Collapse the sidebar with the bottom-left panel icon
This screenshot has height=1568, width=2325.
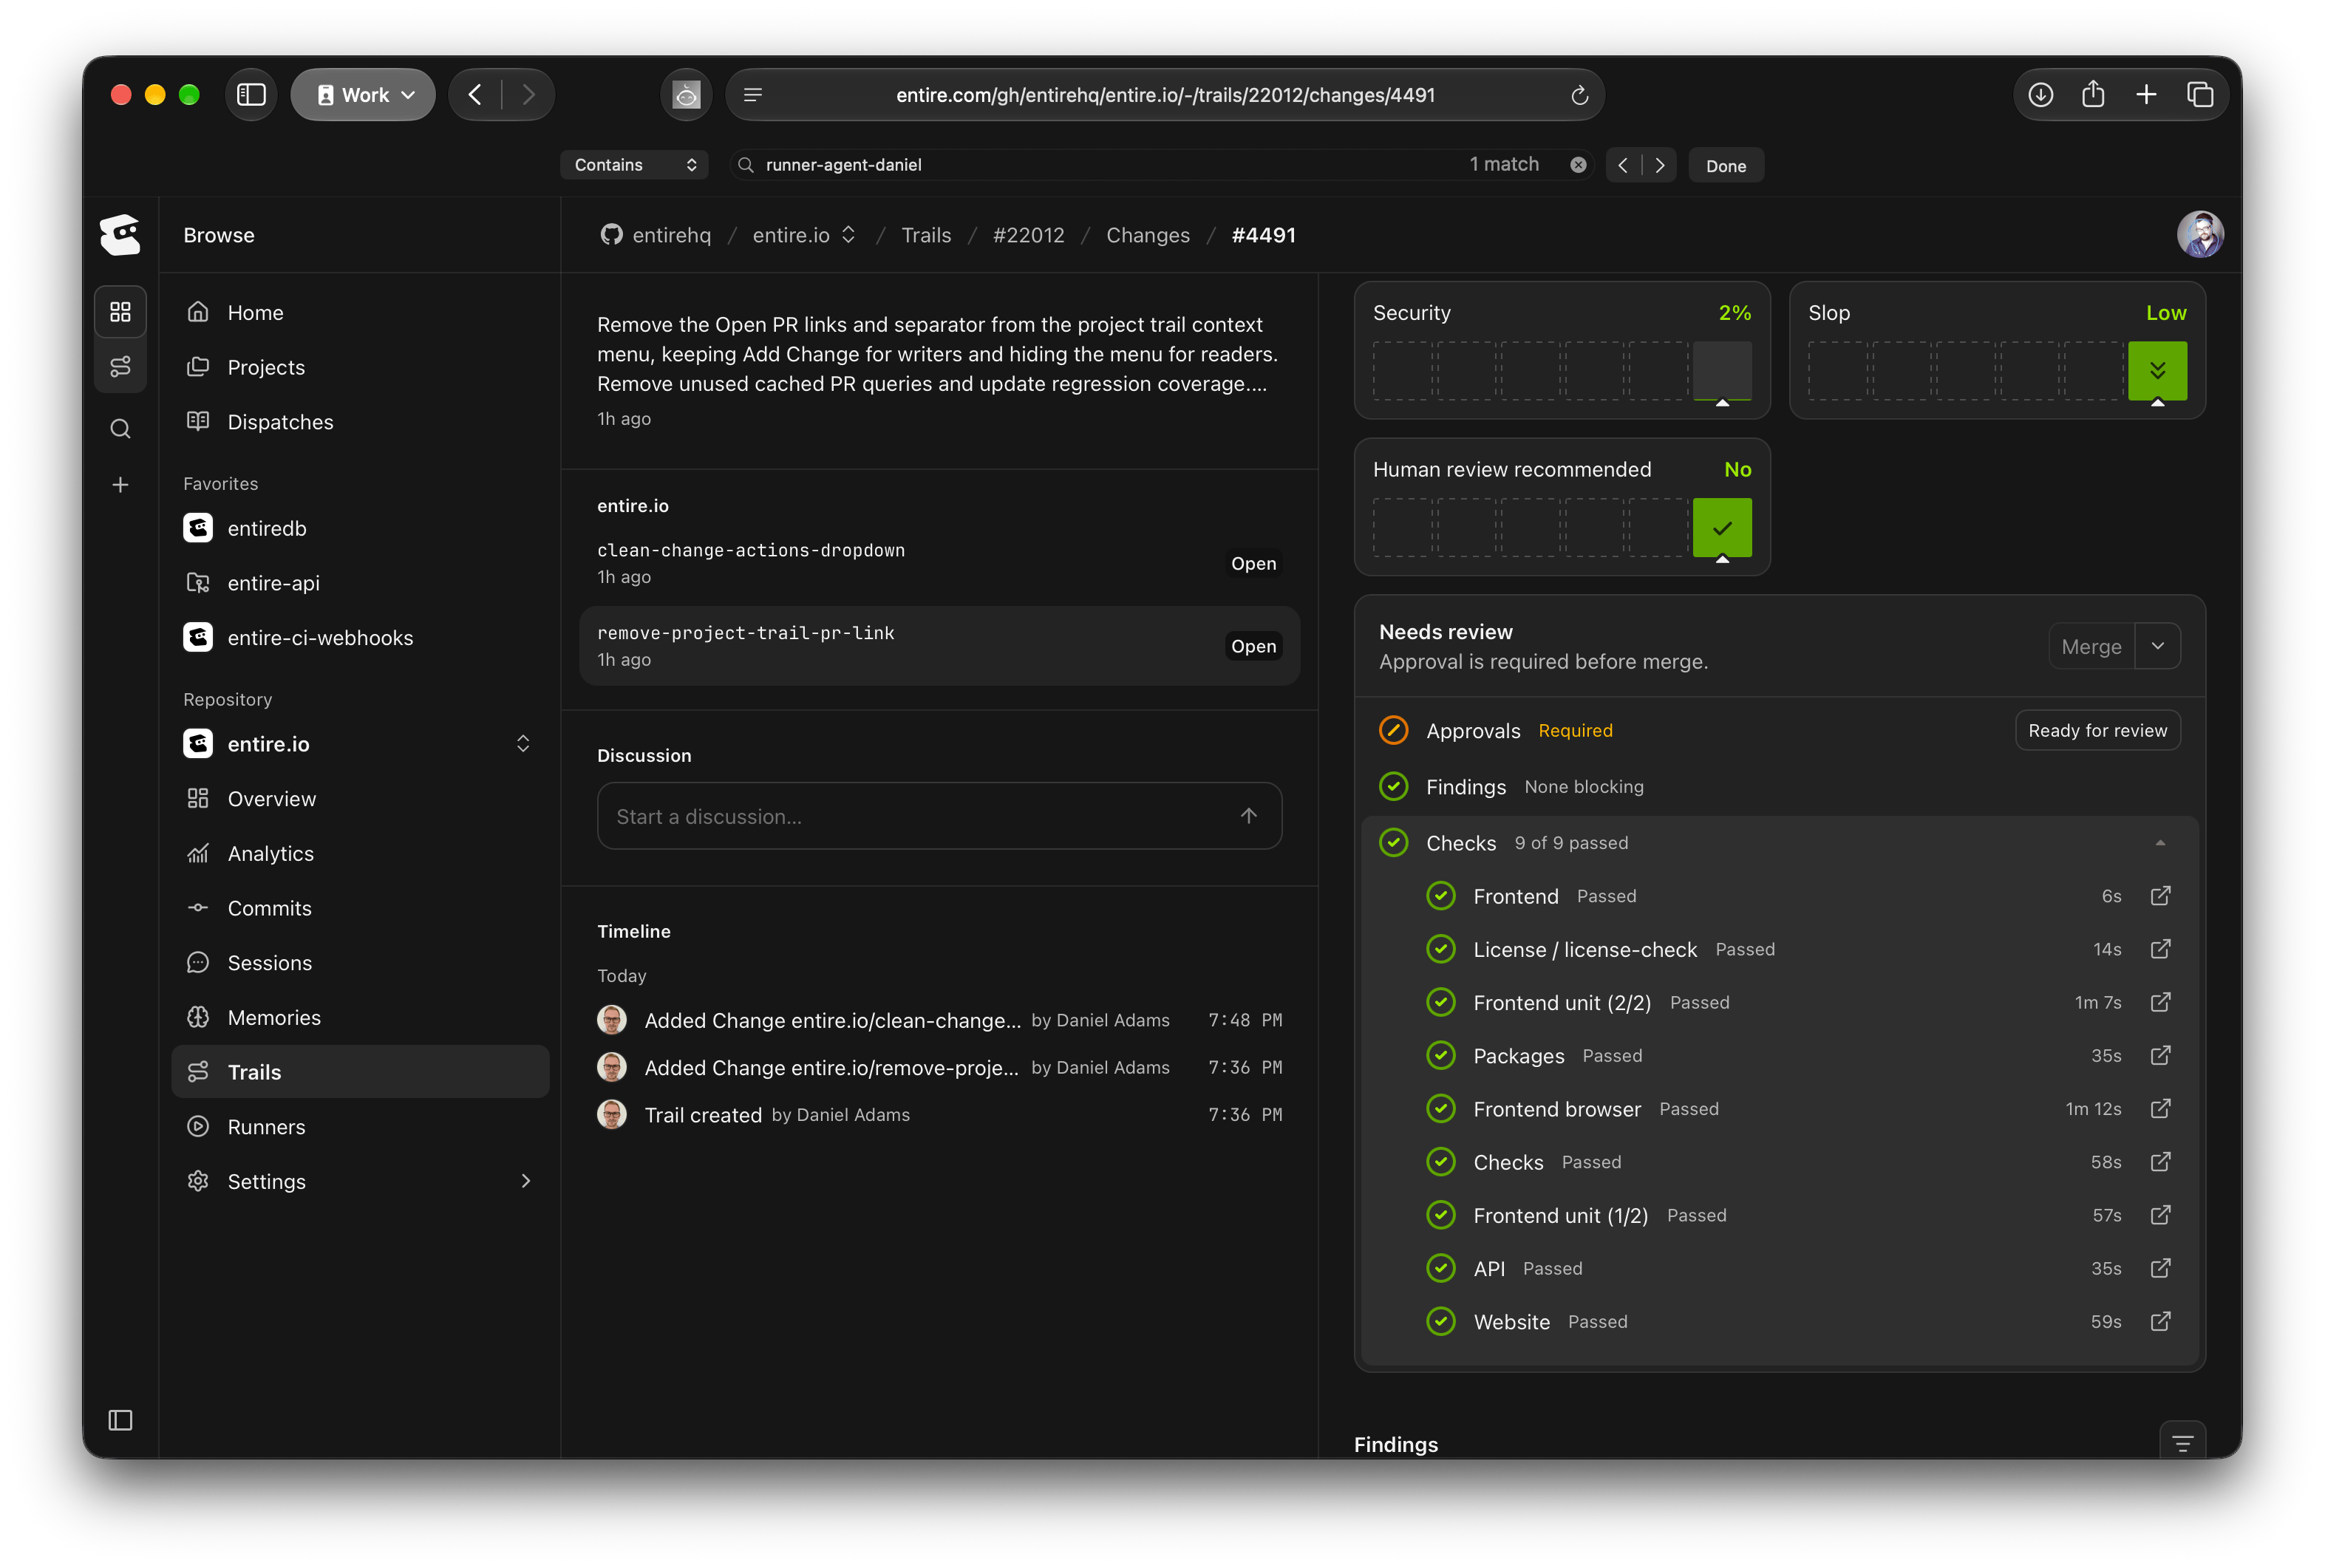click(120, 1420)
